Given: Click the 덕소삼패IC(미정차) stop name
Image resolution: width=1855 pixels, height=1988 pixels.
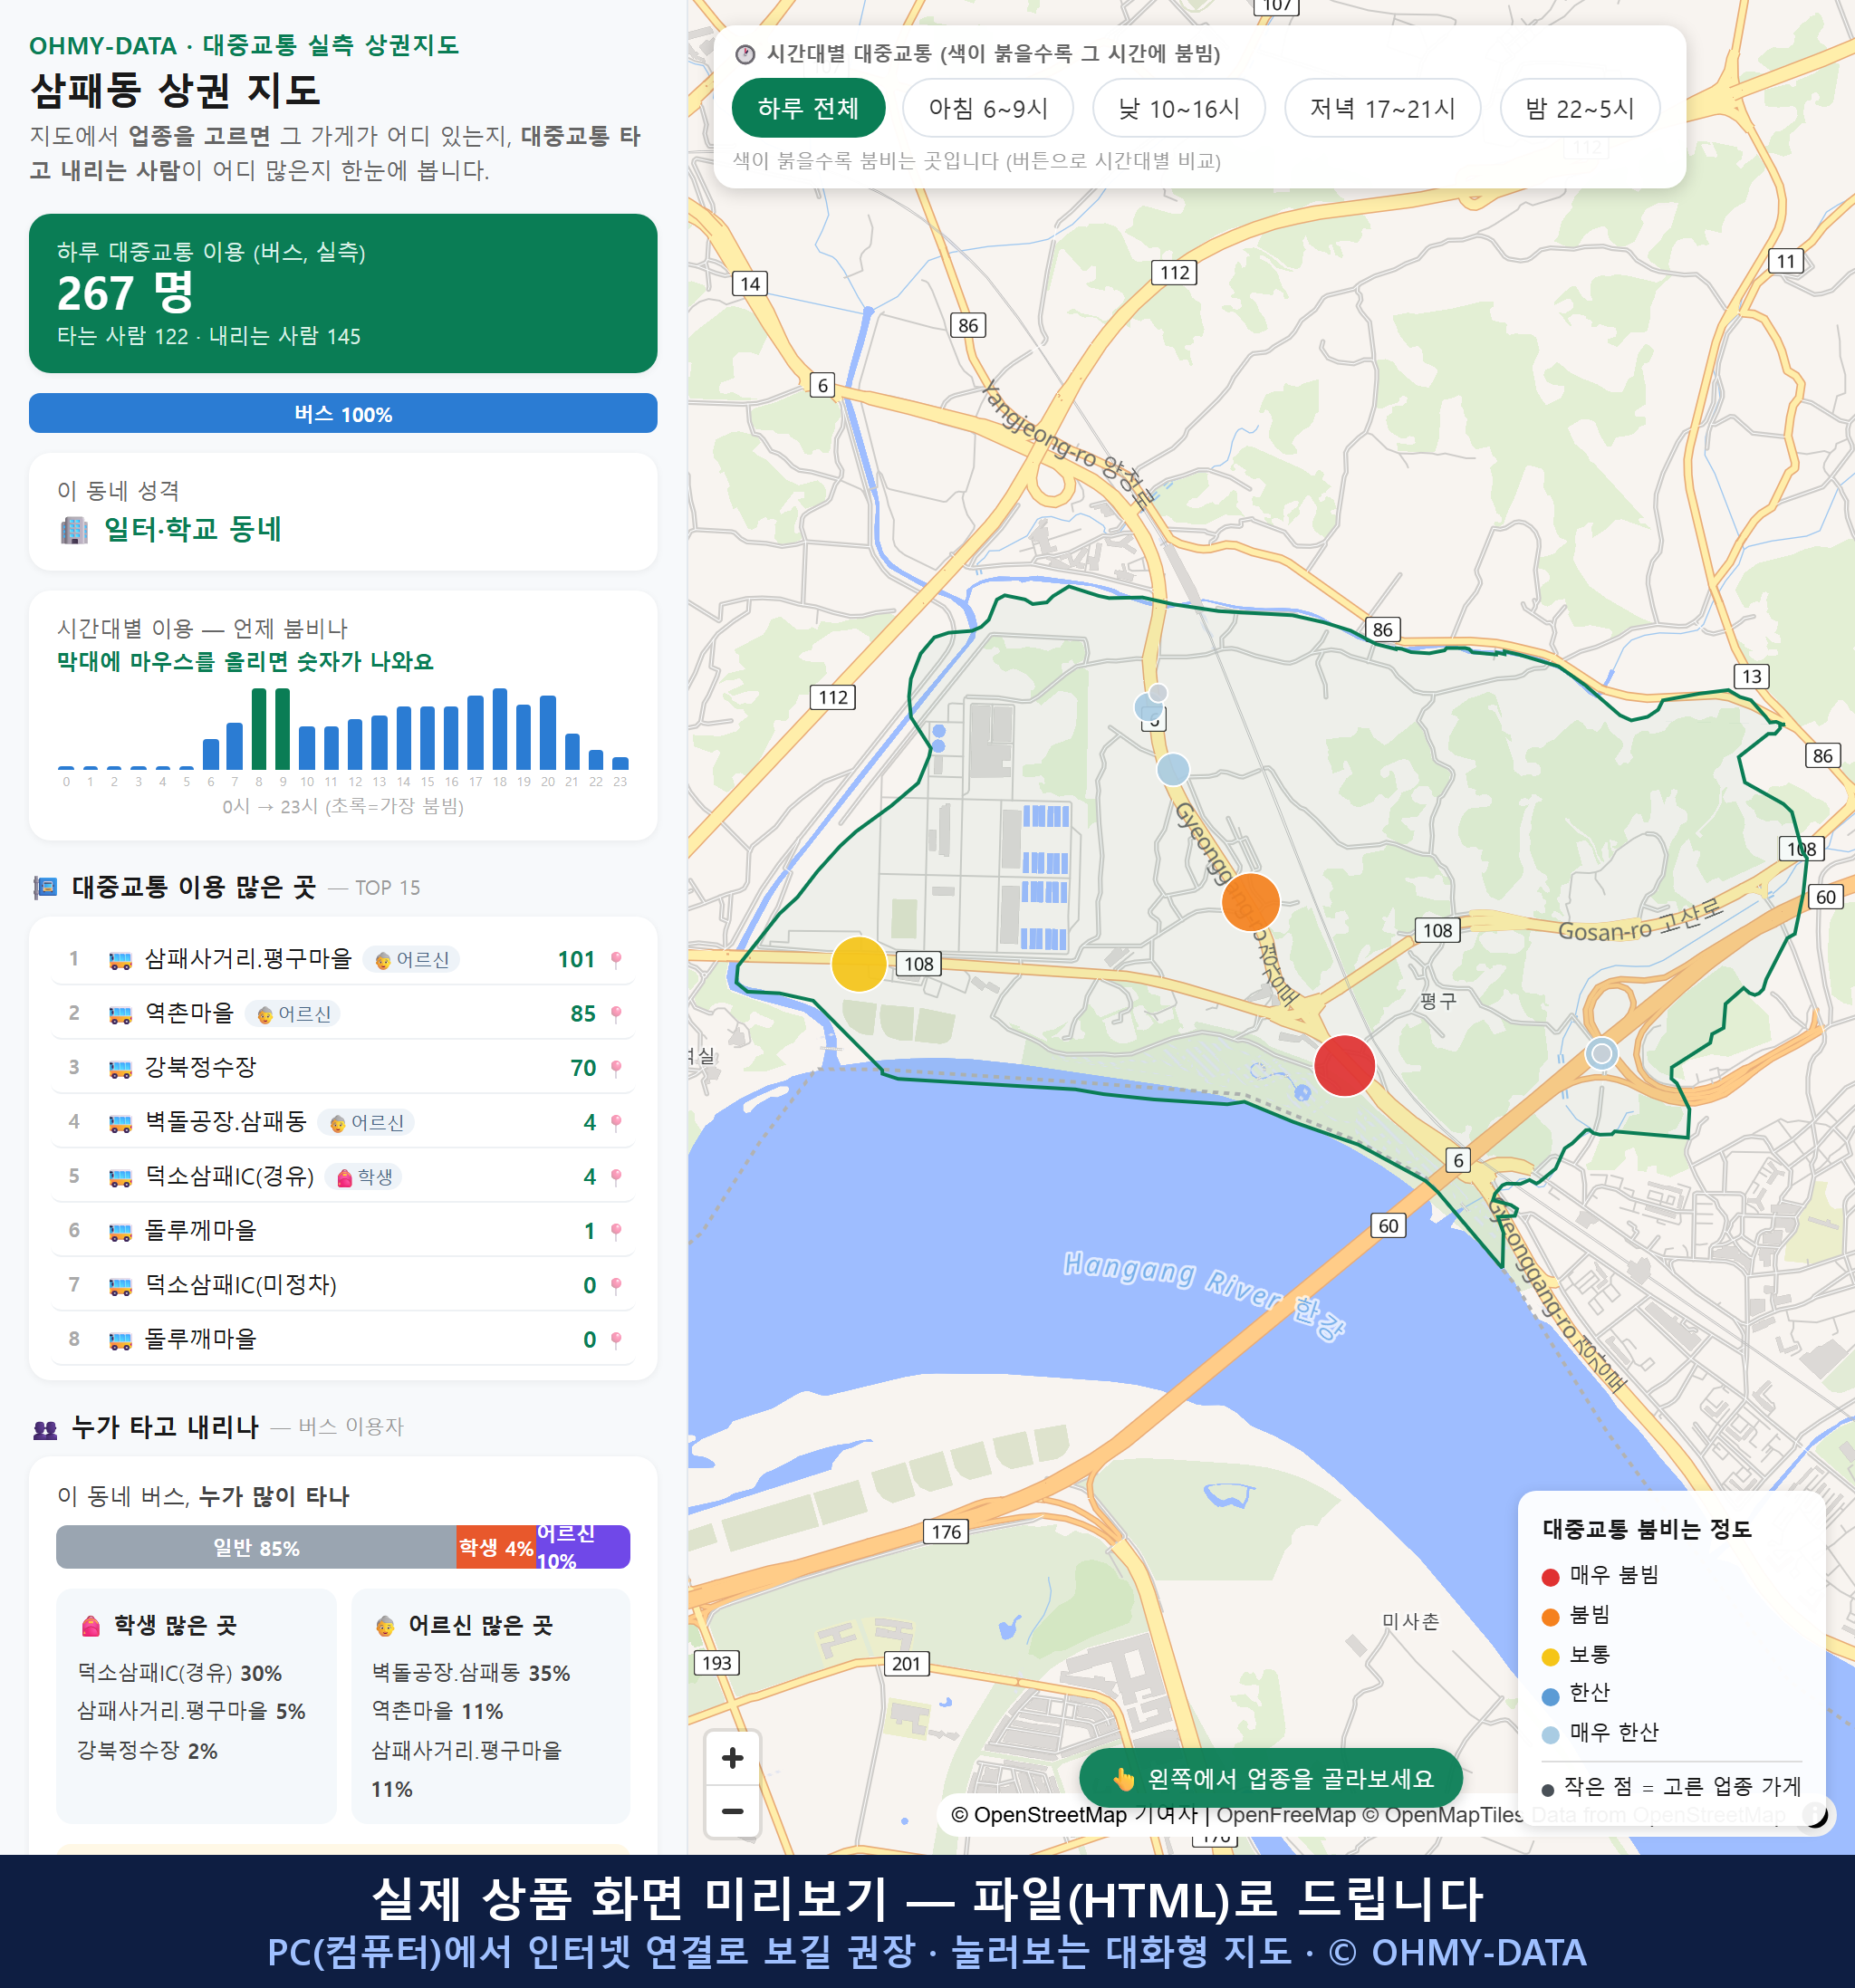Looking at the screenshot, I should 241,1284.
